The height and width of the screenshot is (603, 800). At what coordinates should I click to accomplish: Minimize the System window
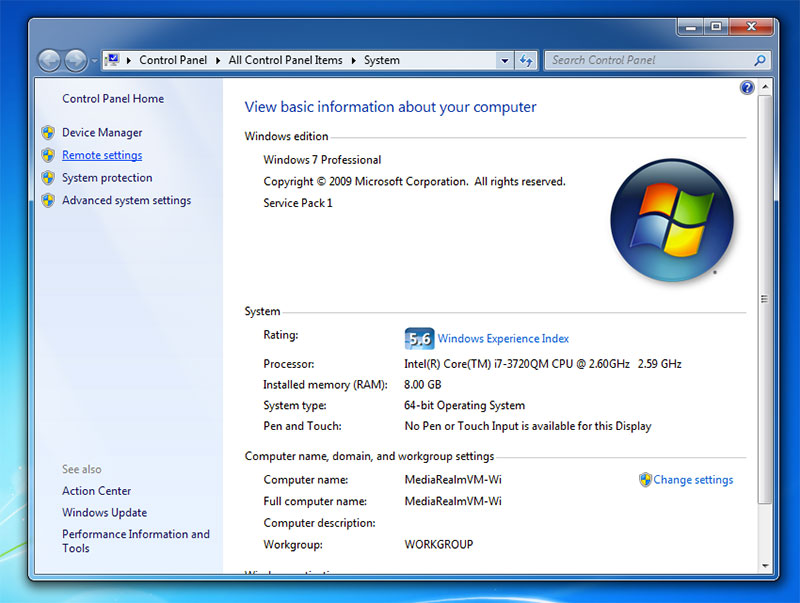pyautogui.click(x=691, y=27)
